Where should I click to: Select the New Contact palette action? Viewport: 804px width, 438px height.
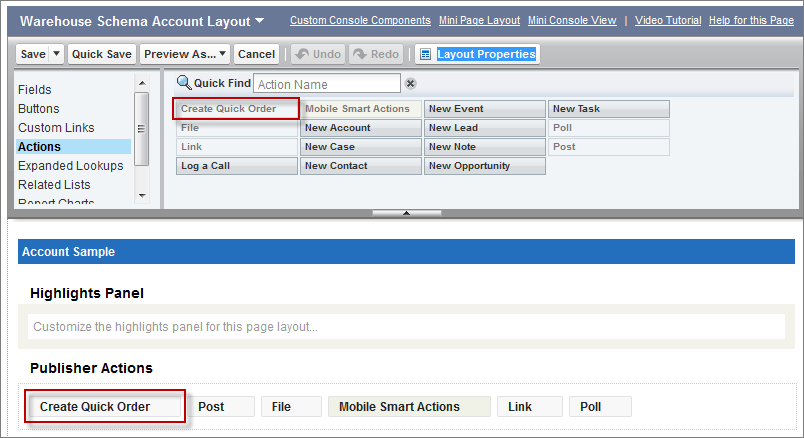click(360, 166)
